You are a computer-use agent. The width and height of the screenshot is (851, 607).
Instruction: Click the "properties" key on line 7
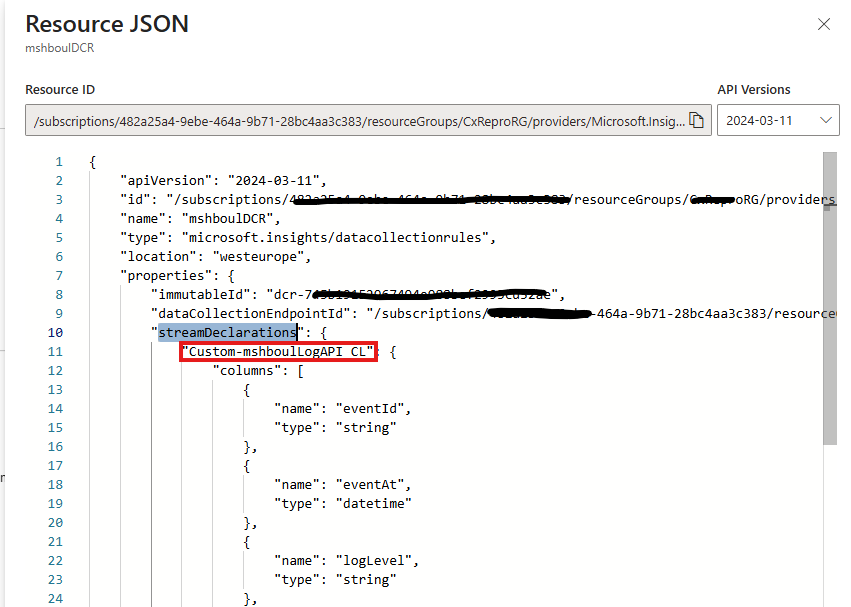[x=166, y=275]
